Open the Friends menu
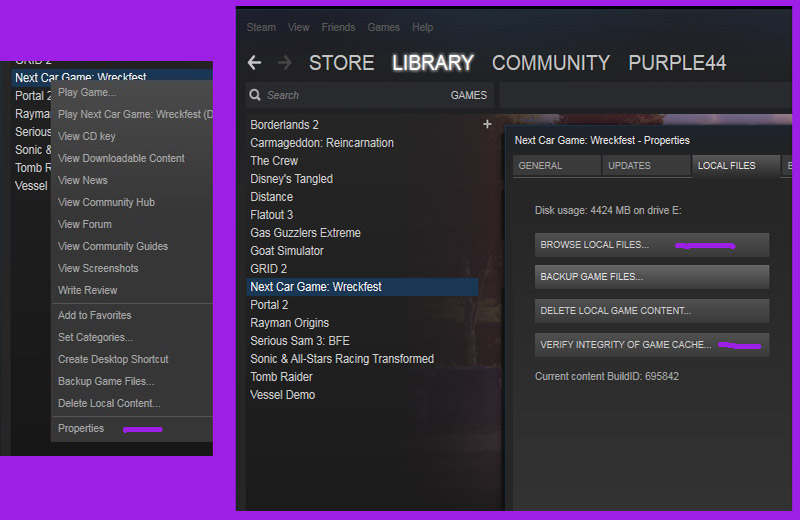 [338, 27]
